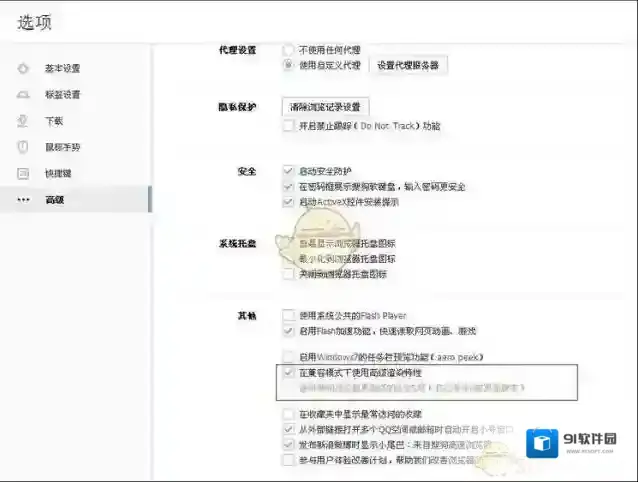The image size is (638, 482).
Task: Click the three-dots icon beside 高级
Action: tap(23, 200)
